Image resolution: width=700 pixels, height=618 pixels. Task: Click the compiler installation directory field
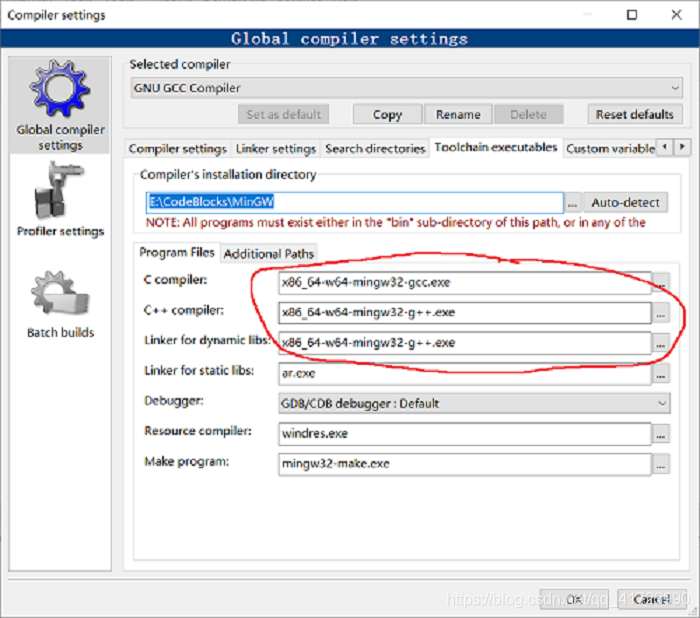(354, 202)
